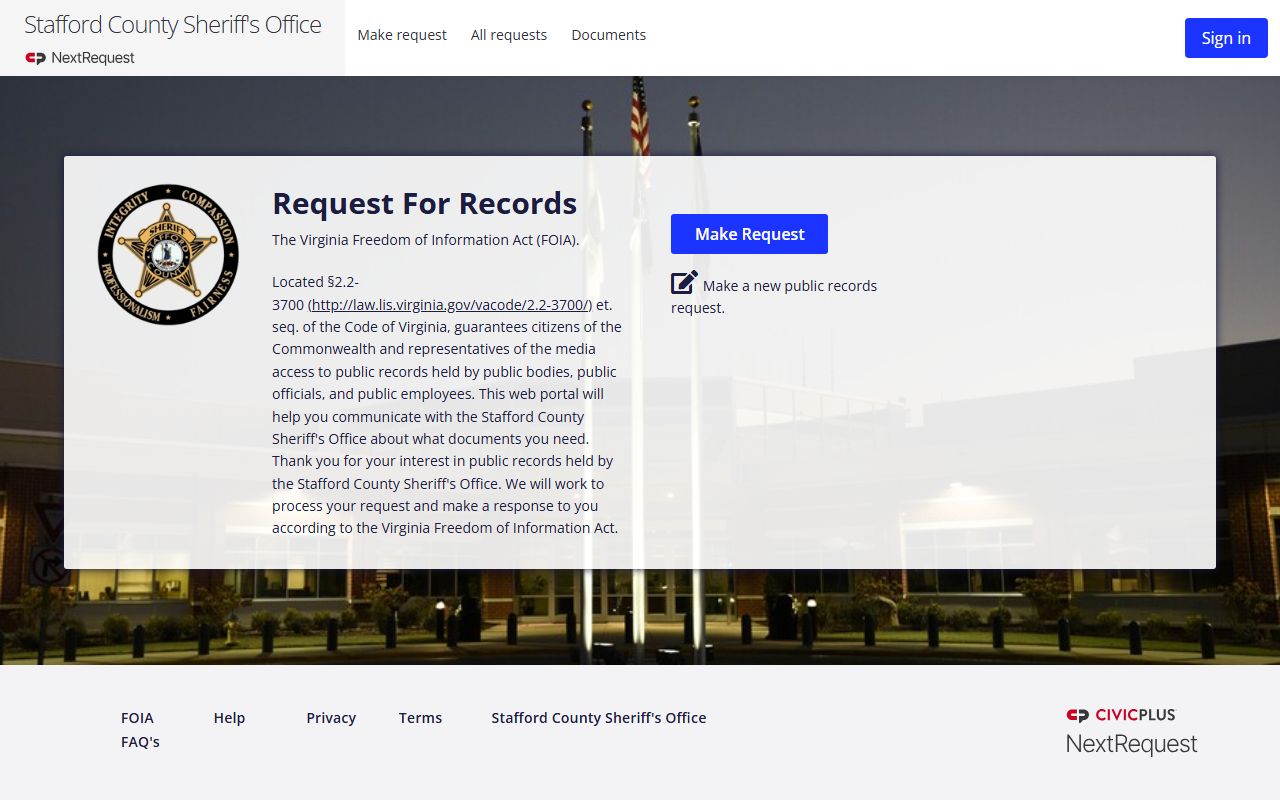Click 'The Virginia Freedom of Information Act (FOIA).' text
The height and width of the screenshot is (800, 1280).
tap(426, 240)
